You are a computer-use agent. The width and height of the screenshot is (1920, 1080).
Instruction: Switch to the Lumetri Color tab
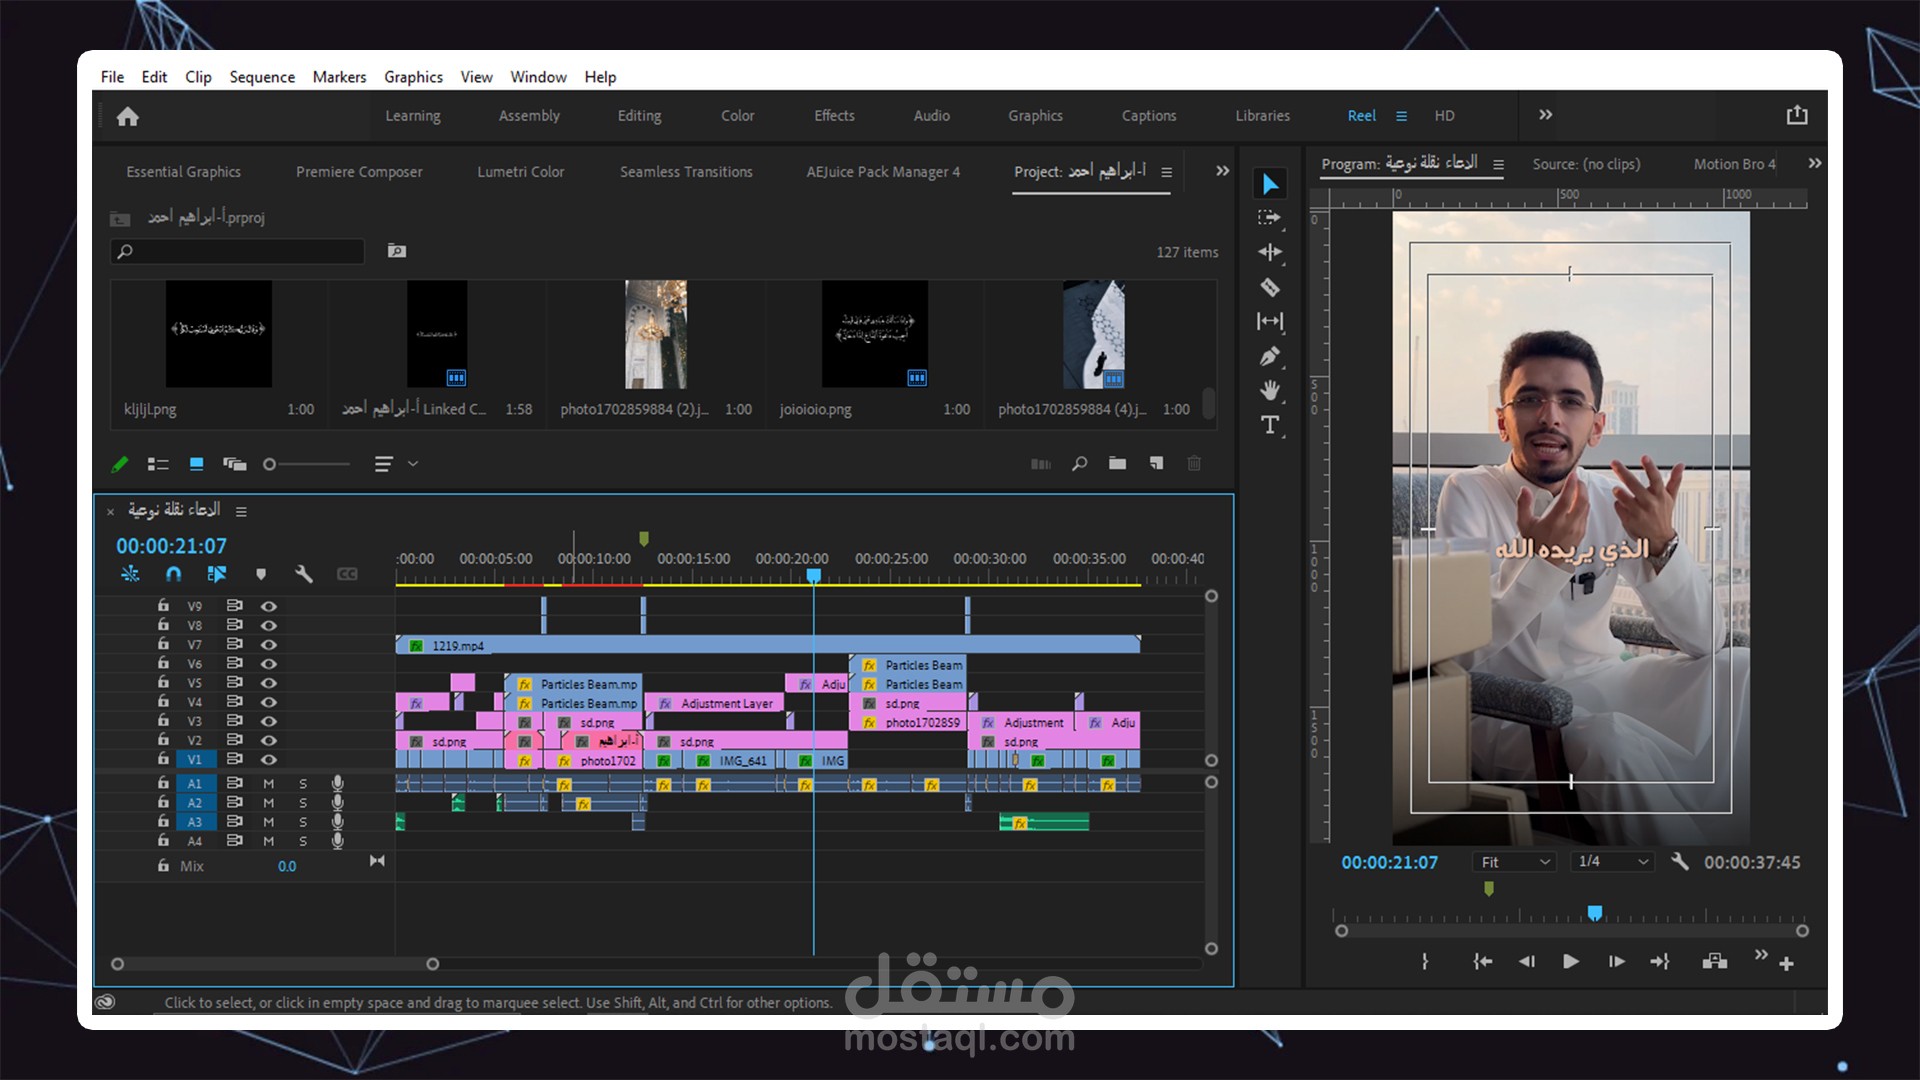tap(520, 172)
